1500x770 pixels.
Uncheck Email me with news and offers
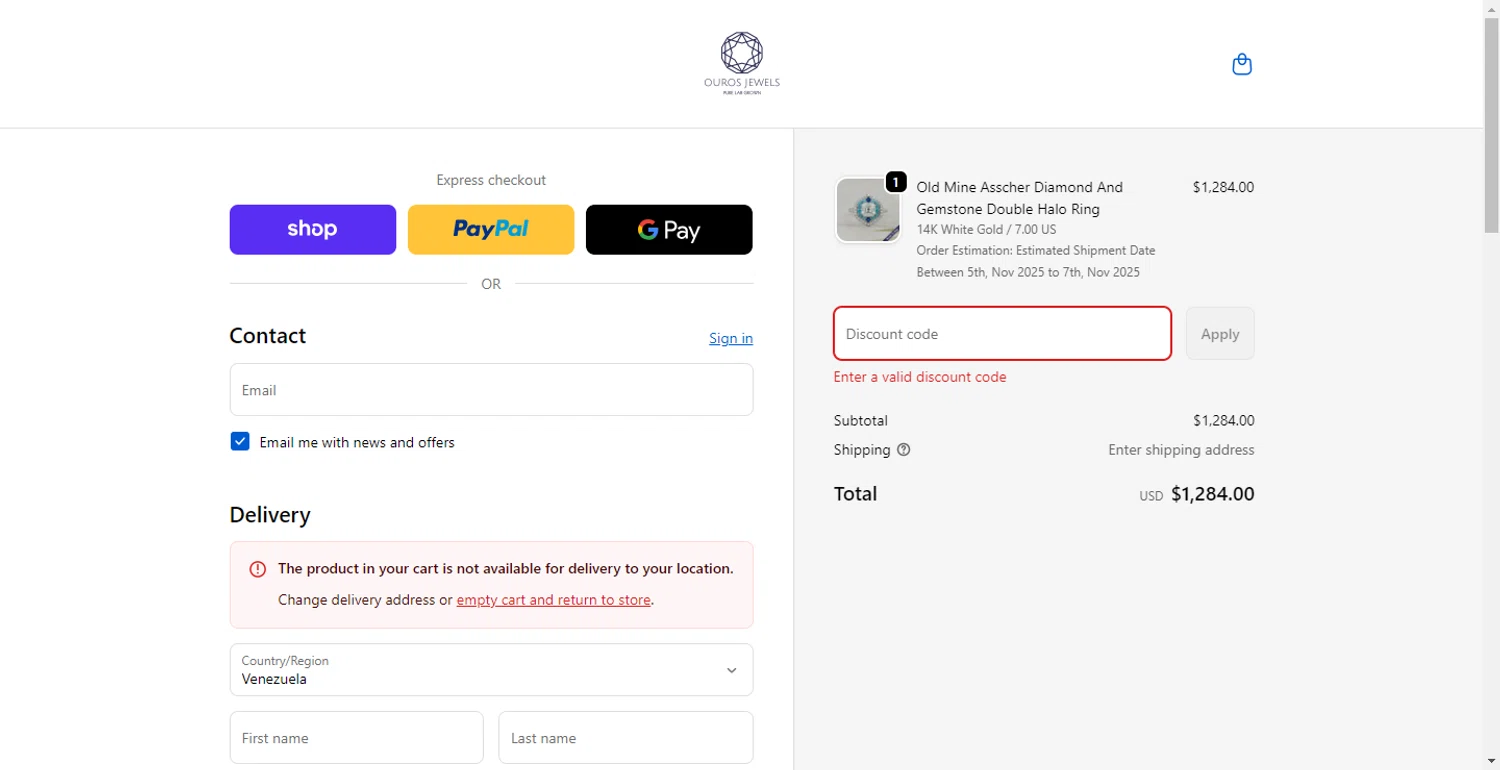click(240, 442)
